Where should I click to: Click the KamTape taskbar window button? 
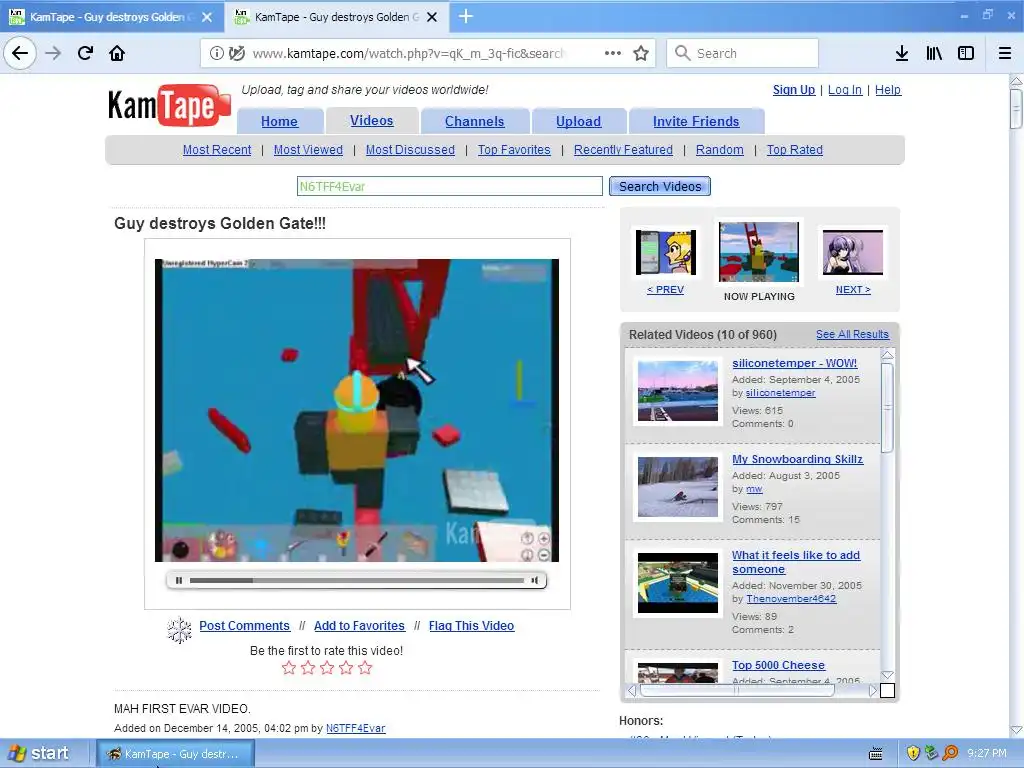pos(175,754)
